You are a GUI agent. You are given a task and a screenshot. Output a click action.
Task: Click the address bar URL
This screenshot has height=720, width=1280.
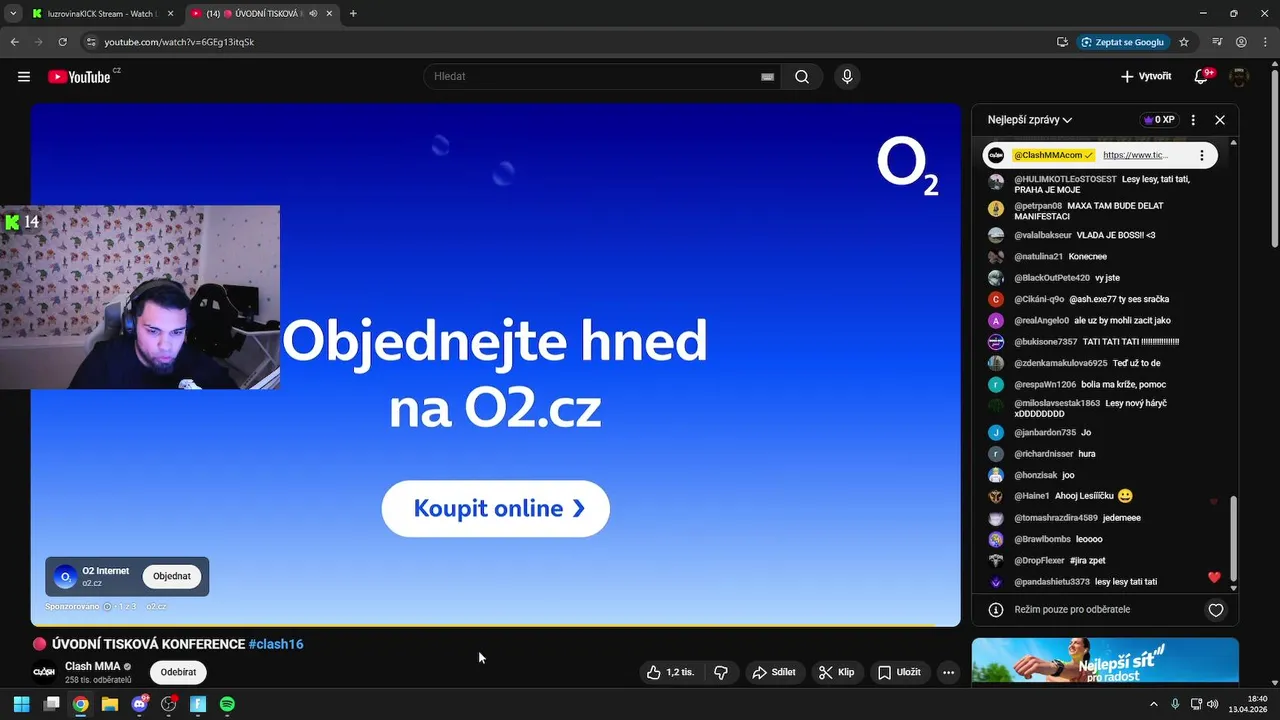179,42
